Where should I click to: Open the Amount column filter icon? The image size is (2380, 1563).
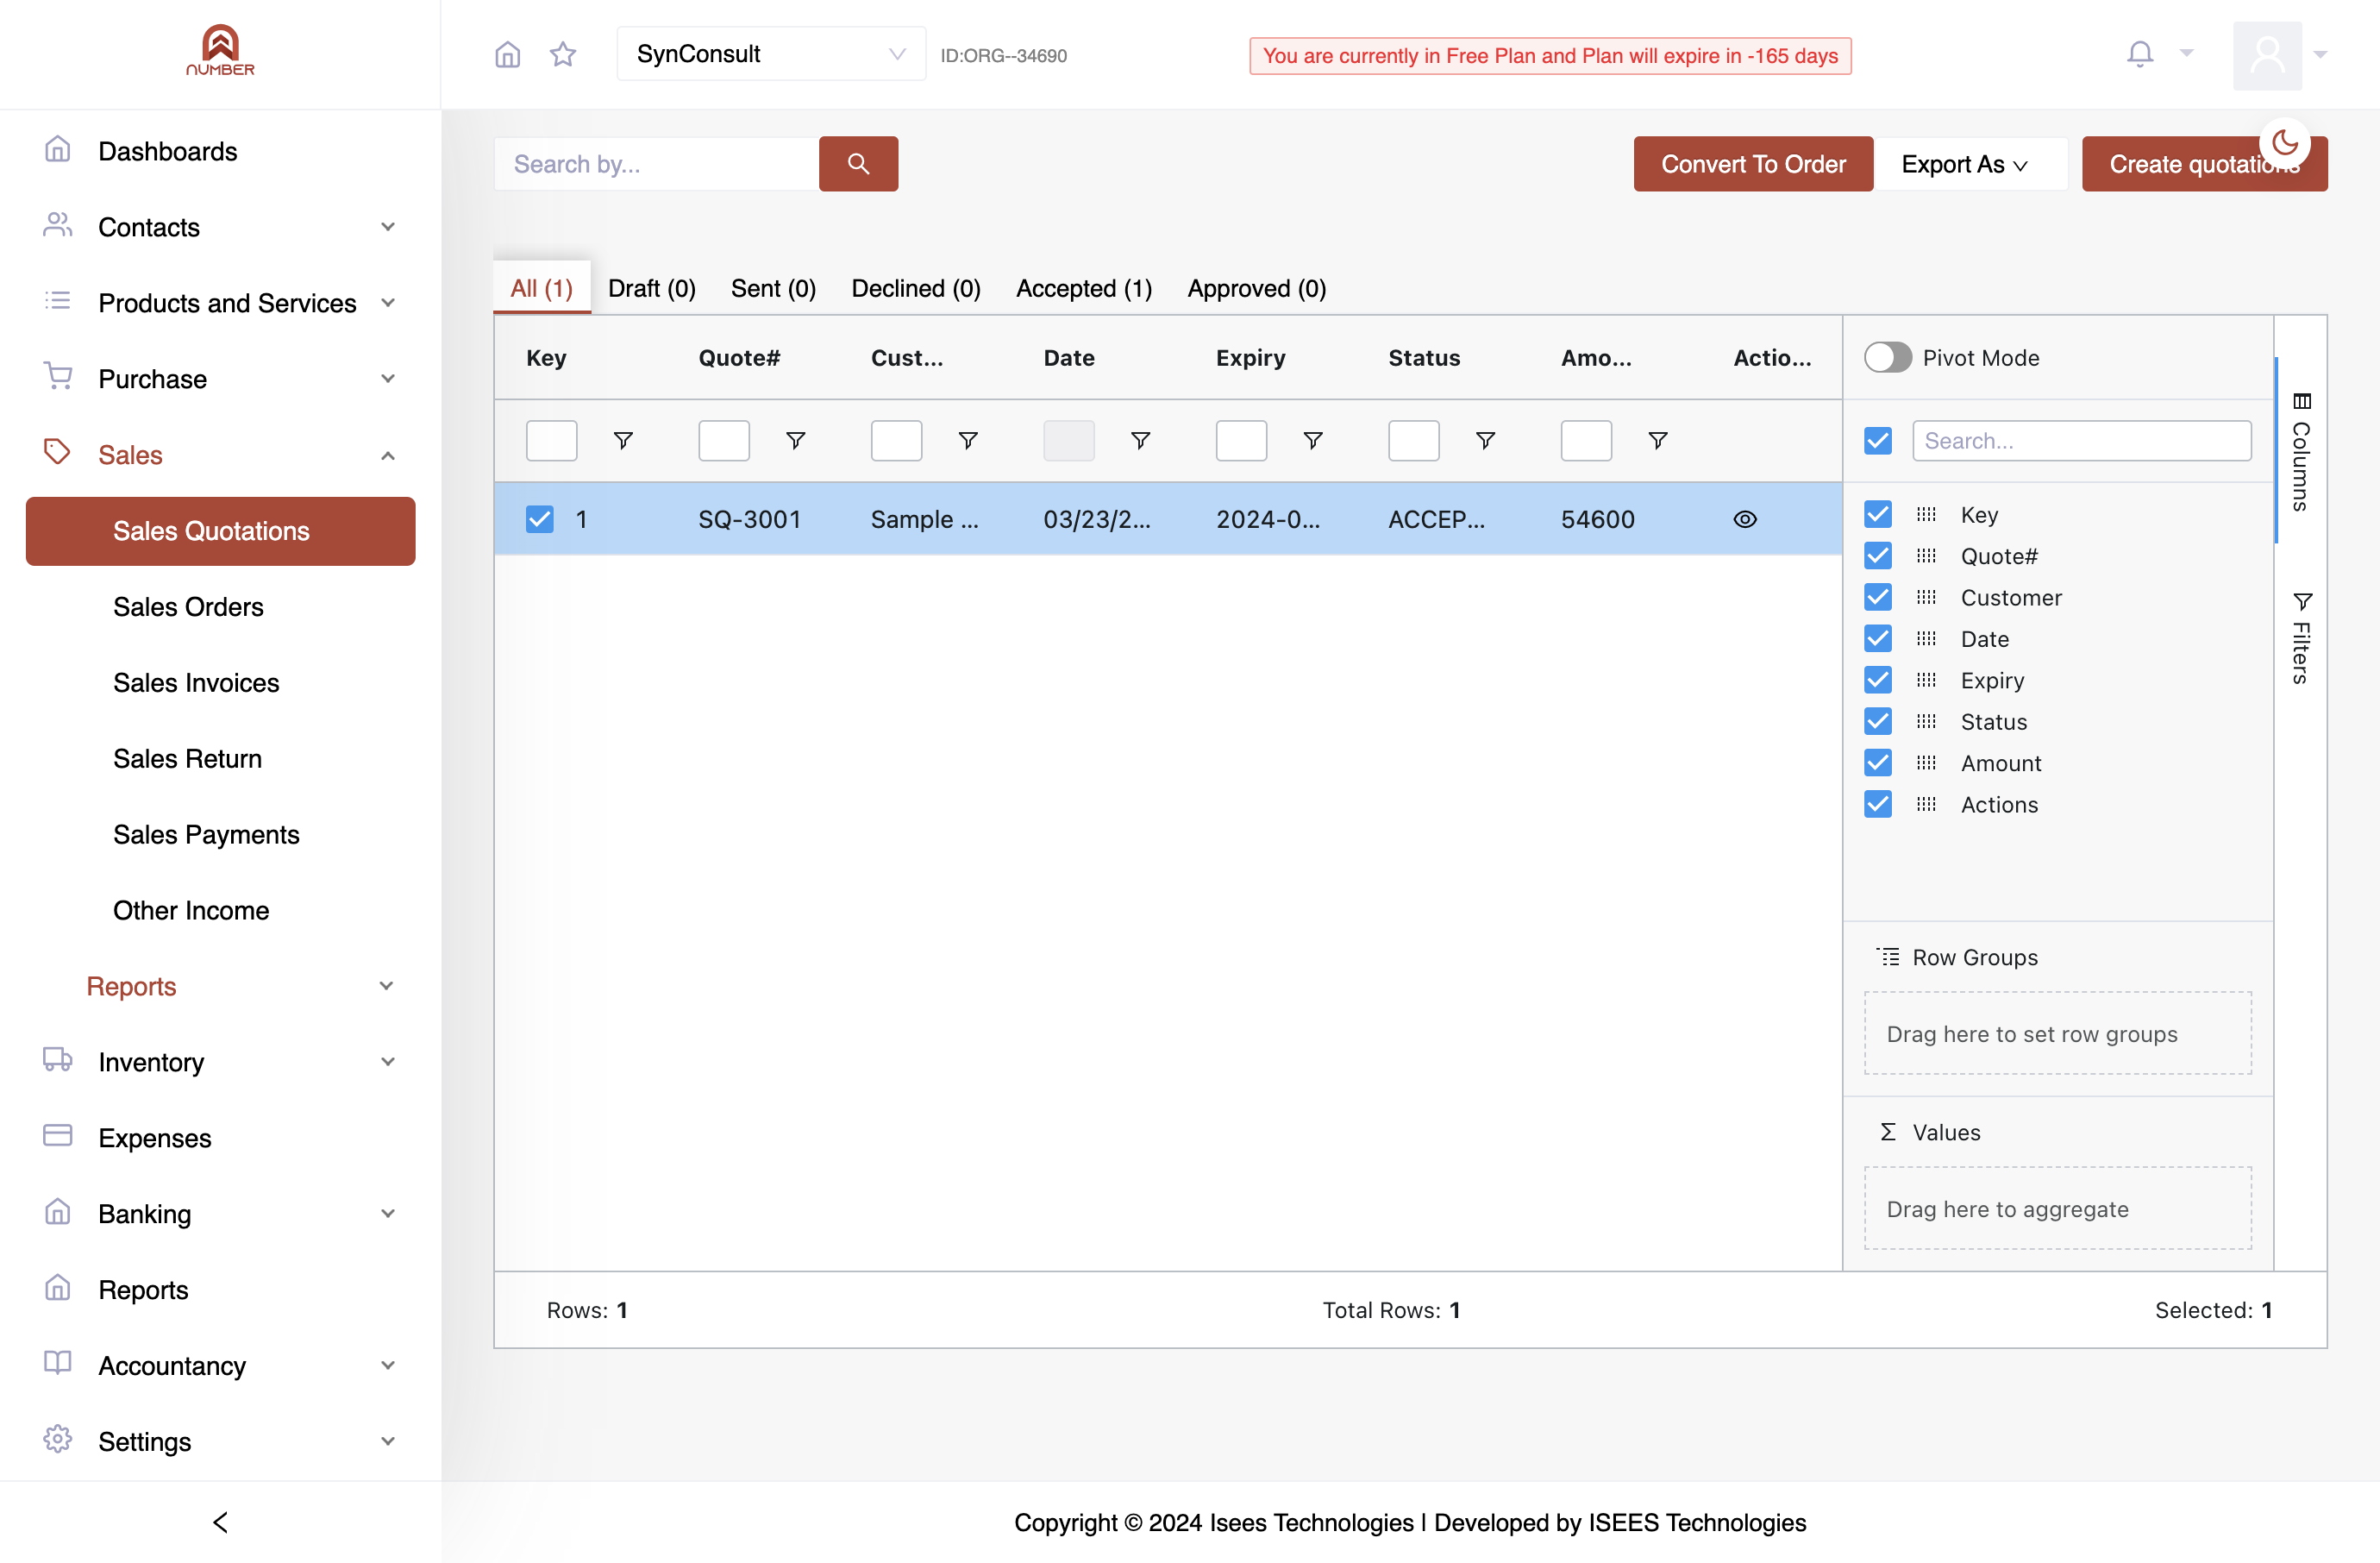pyautogui.click(x=1657, y=440)
